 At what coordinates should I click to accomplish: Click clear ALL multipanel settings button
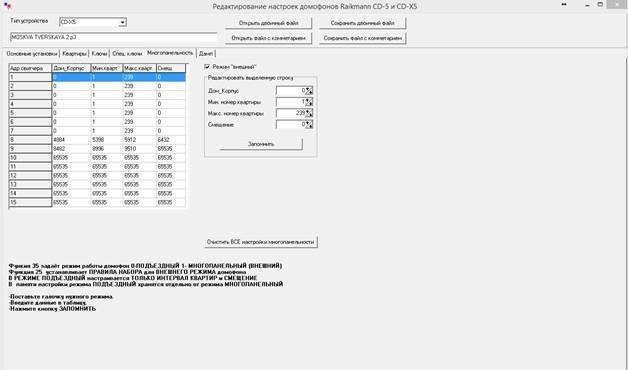(x=261, y=242)
